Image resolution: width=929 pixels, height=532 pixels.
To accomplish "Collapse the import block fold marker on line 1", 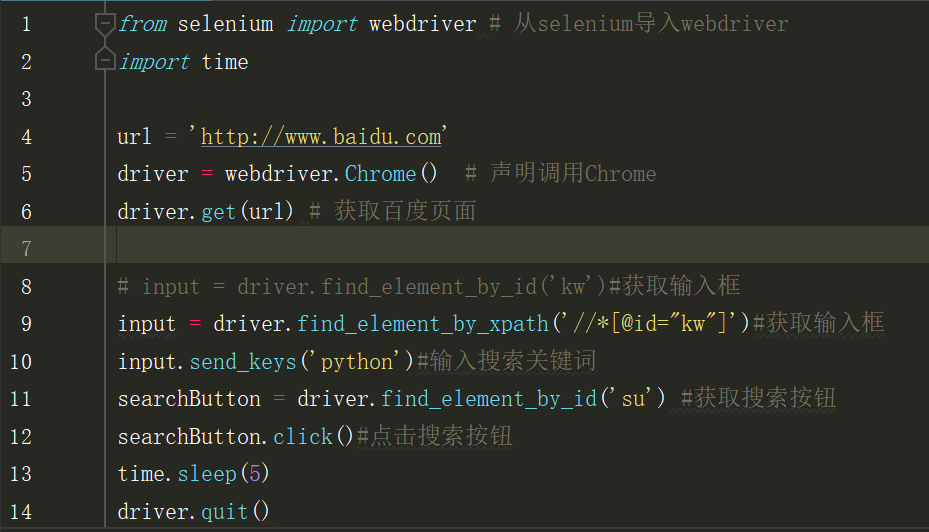I will 104,21.
